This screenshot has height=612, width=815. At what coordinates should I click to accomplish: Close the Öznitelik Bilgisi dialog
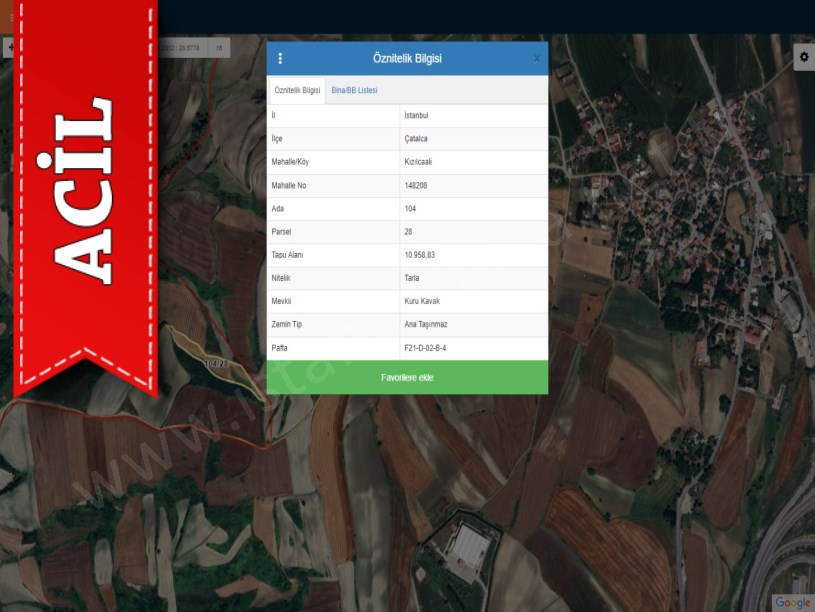click(537, 58)
